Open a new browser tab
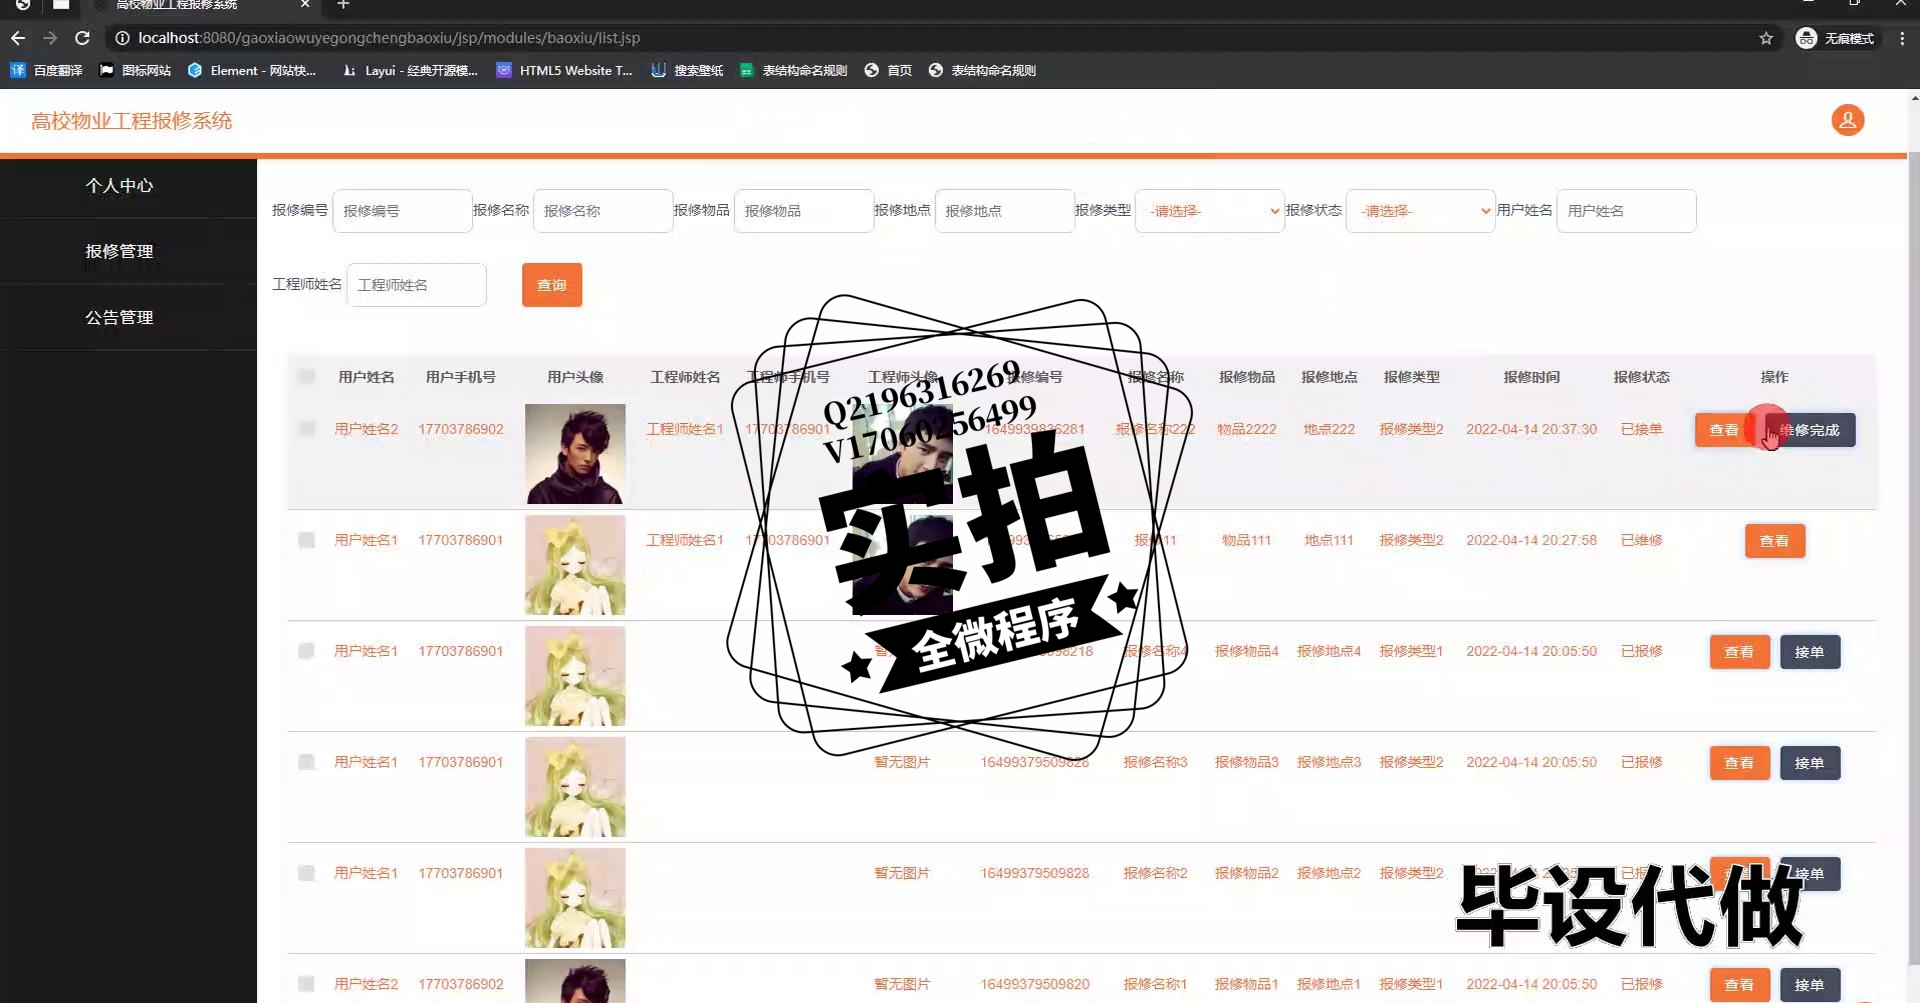Viewport: 1920px width, 1003px height. click(x=343, y=5)
